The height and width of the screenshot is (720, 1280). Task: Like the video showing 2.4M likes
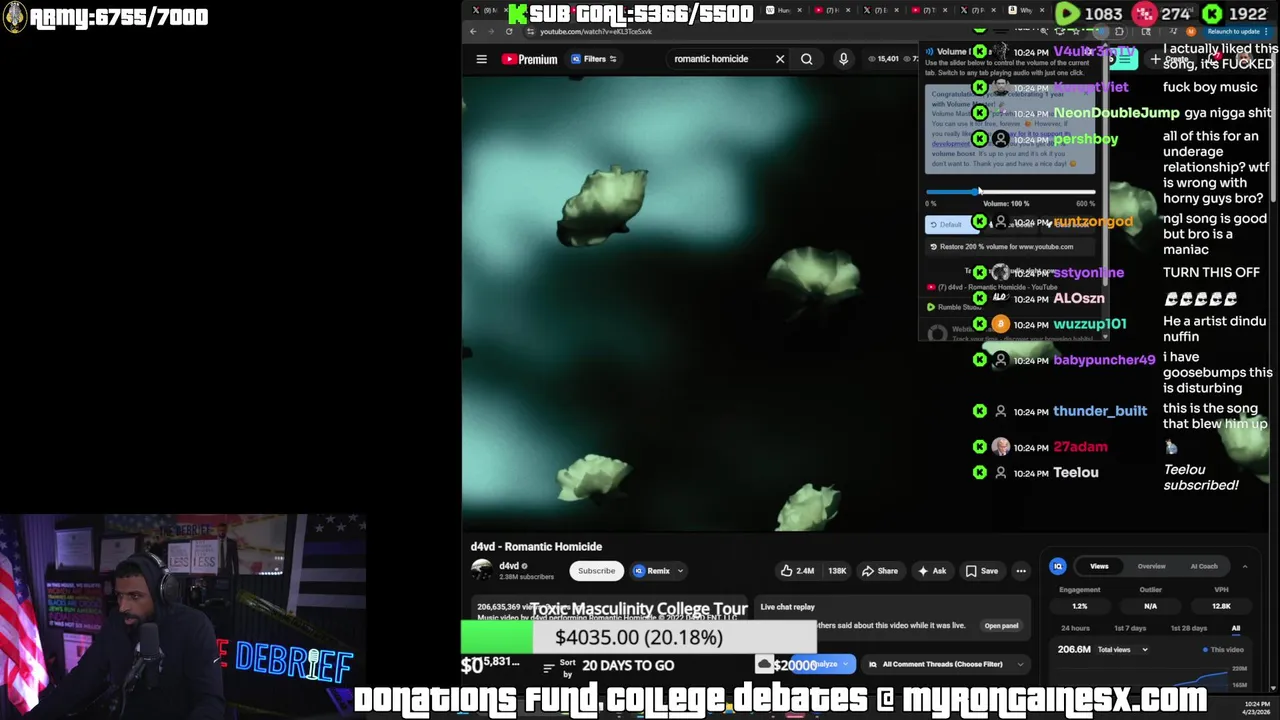(x=797, y=571)
